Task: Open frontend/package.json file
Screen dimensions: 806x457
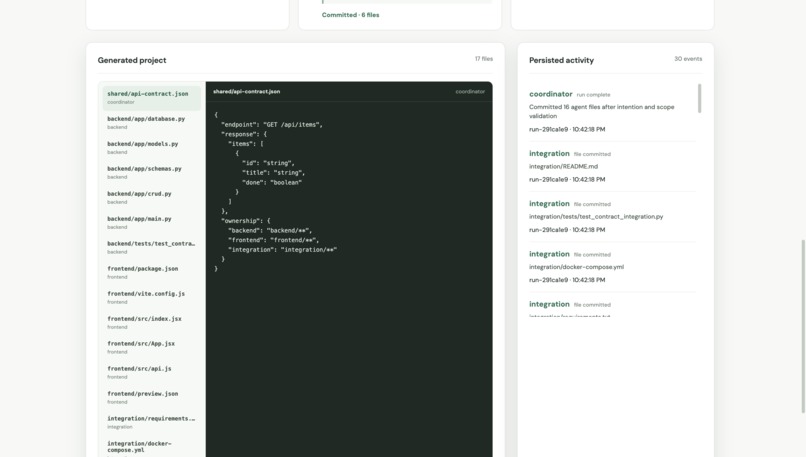Action: coord(152,272)
